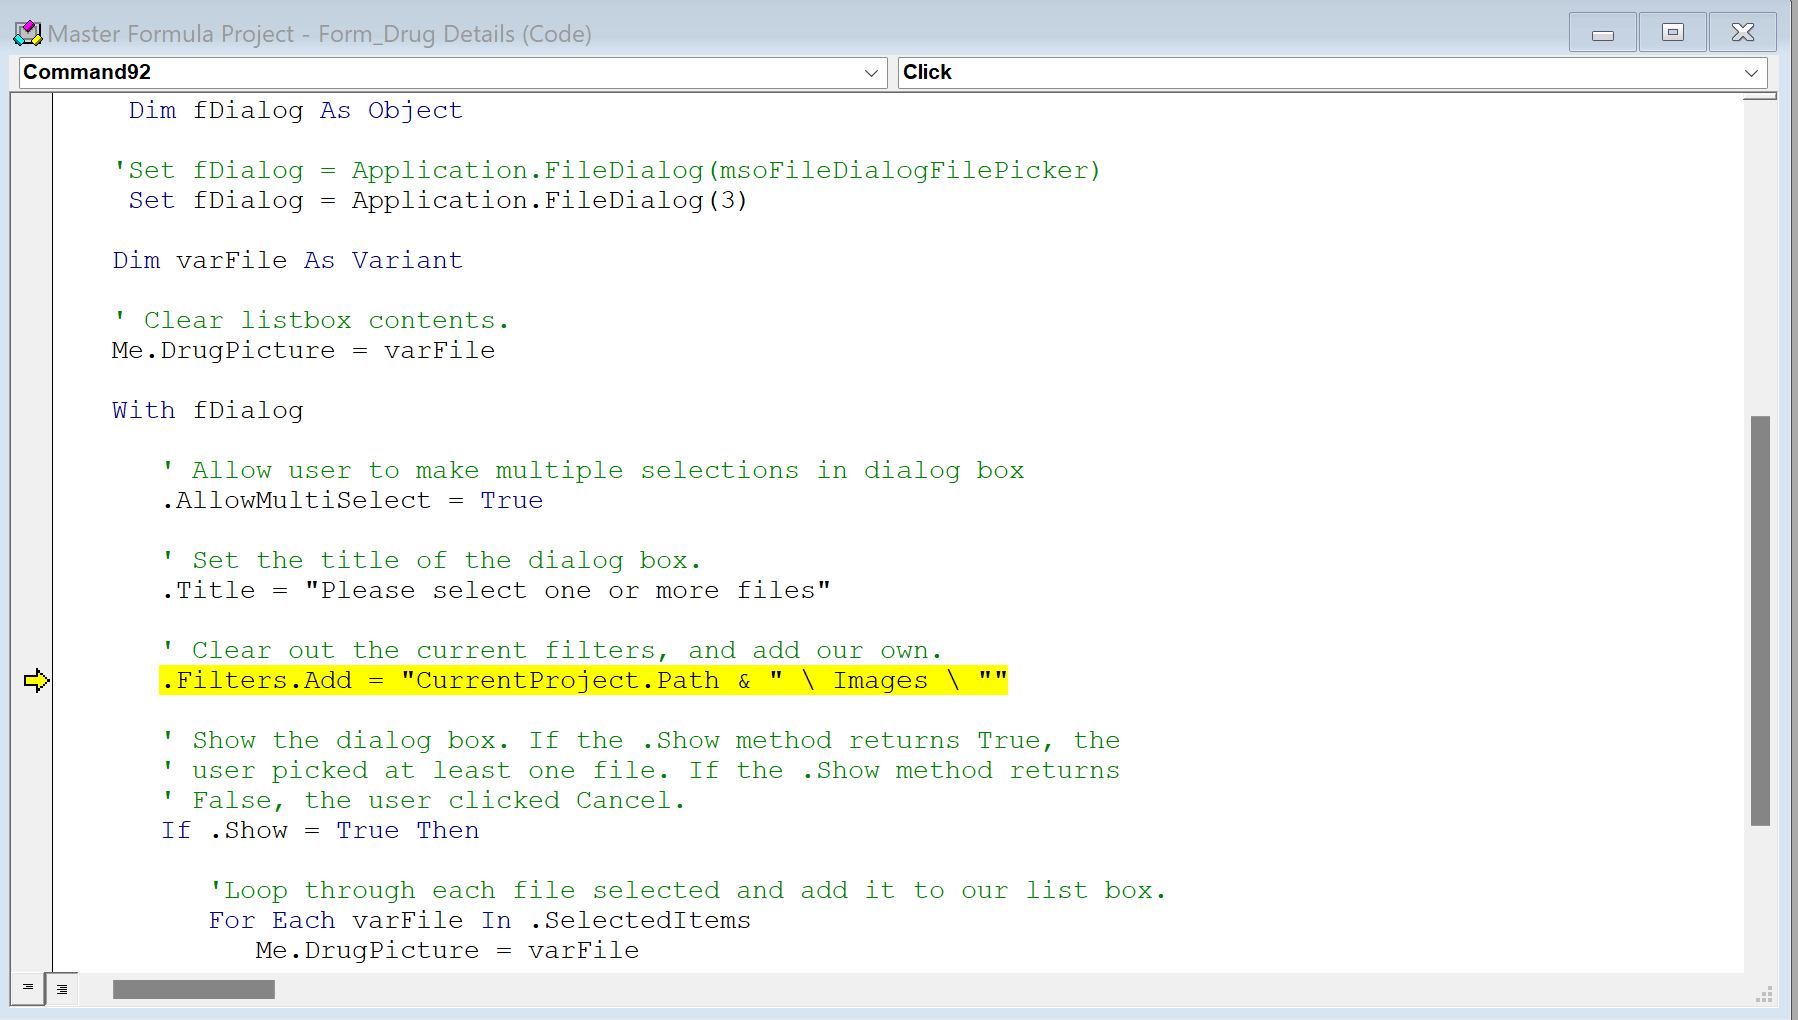Switch to Procedure View button

coord(28,988)
